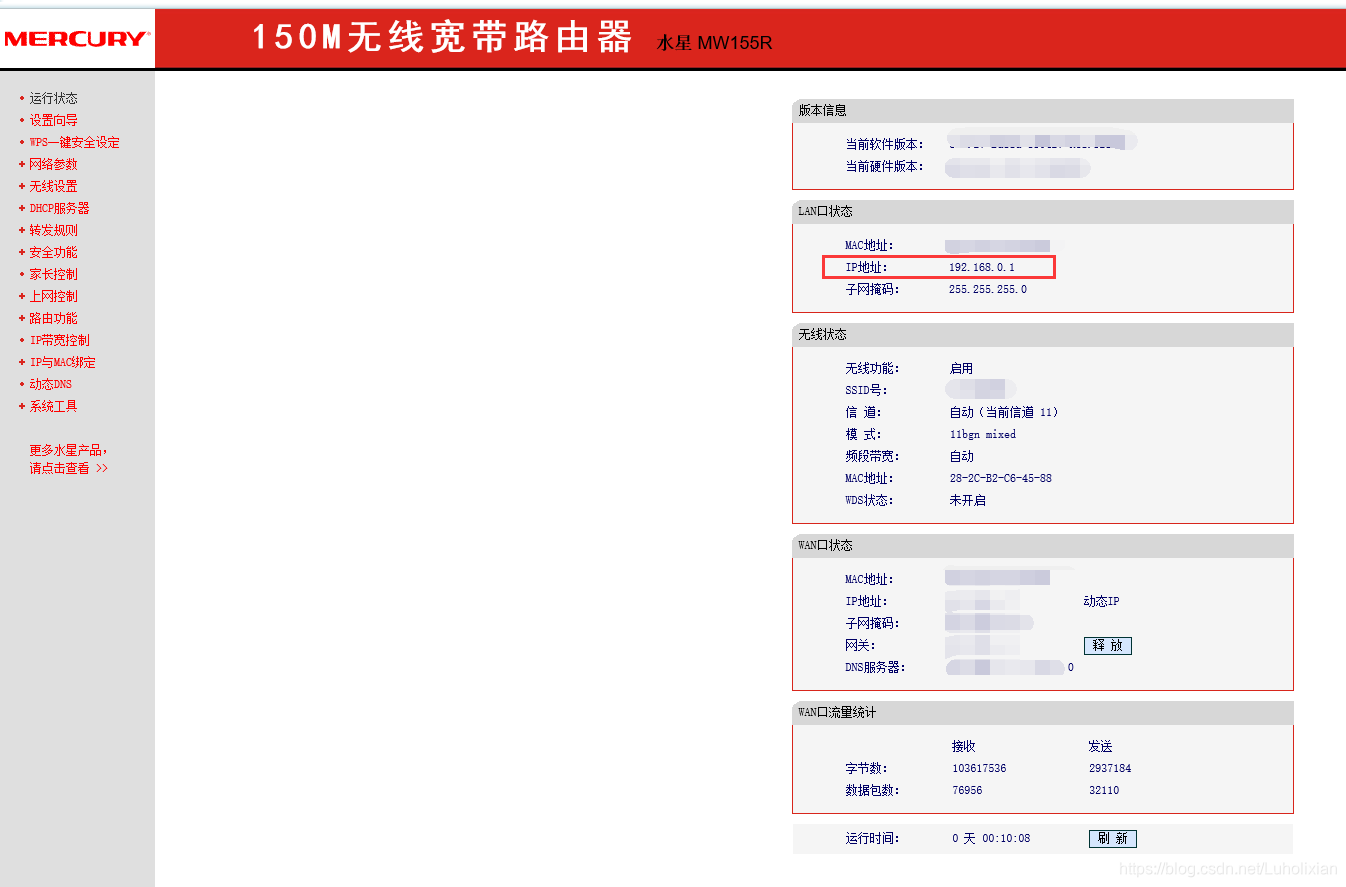The width and height of the screenshot is (1346, 887).
Task: Select LAN IP address 192.168.0.1
Action: pos(982,267)
